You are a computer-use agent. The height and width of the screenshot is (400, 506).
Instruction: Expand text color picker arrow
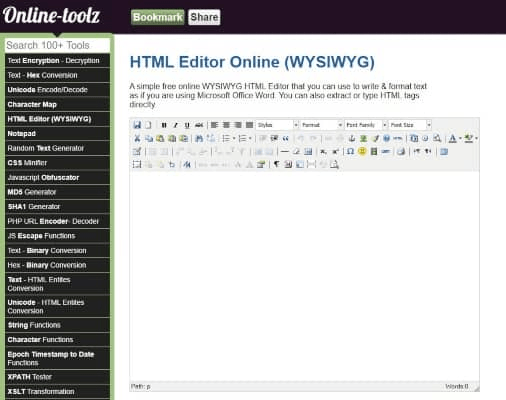coord(460,138)
